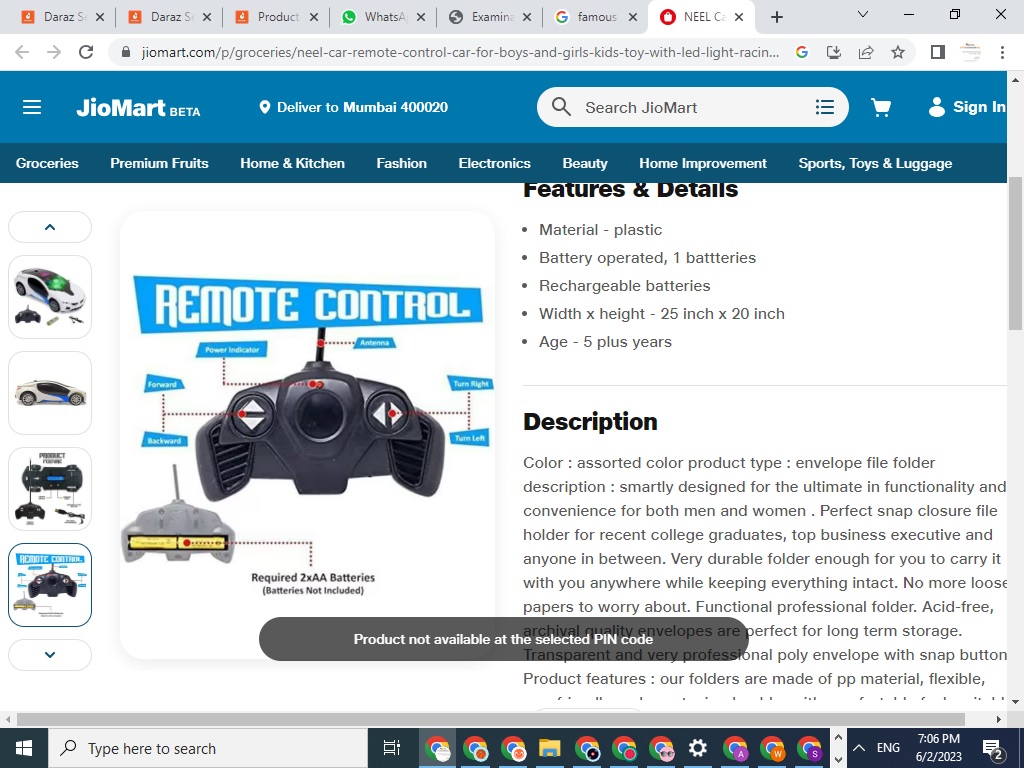Open Windows Start menu
This screenshot has width=1024, height=768.
(x=24, y=748)
